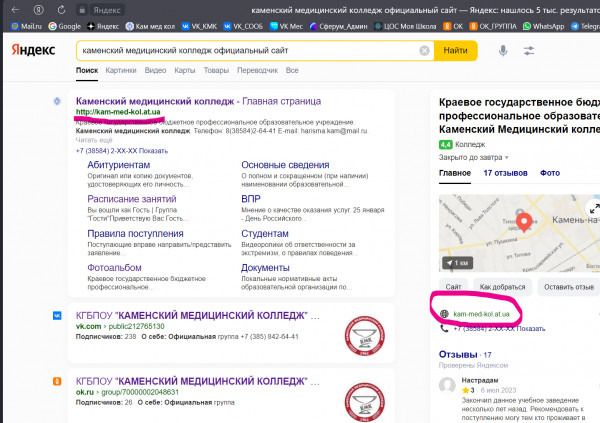Open the Фото tab in sidebar
The image size is (600, 423).
550,173
